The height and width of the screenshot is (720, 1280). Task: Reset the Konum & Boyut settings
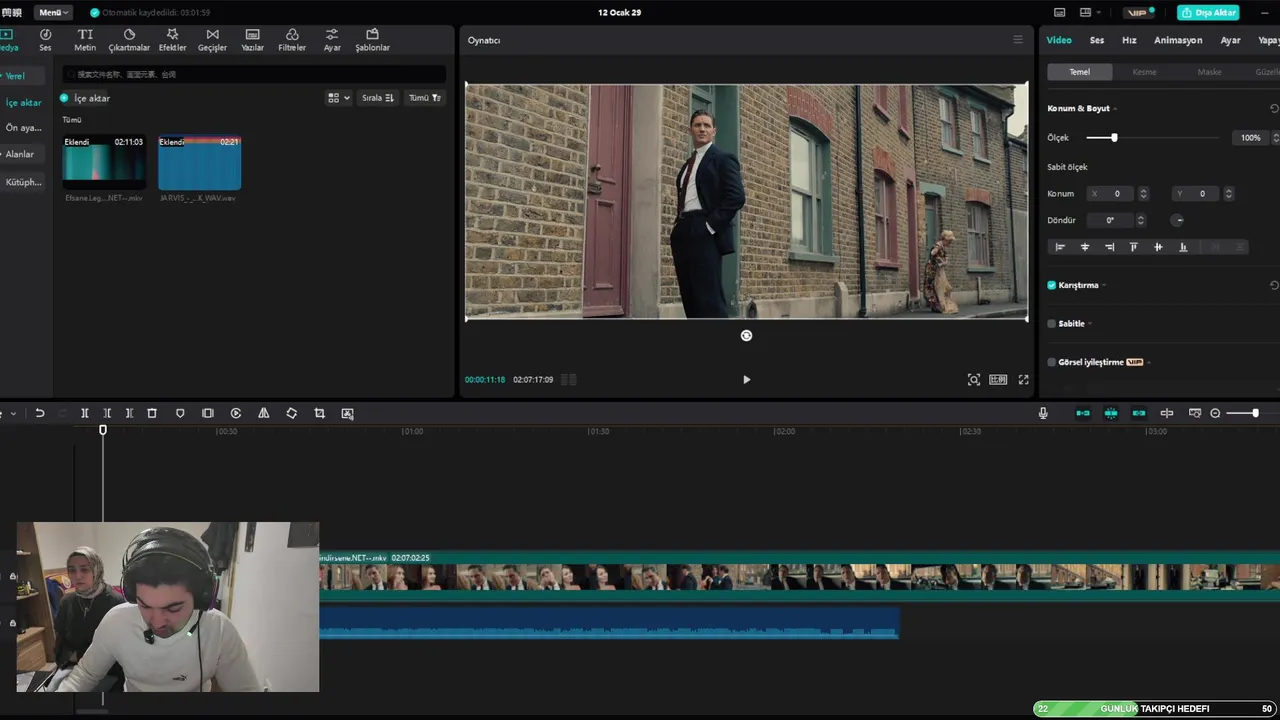click(x=1274, y=108)
